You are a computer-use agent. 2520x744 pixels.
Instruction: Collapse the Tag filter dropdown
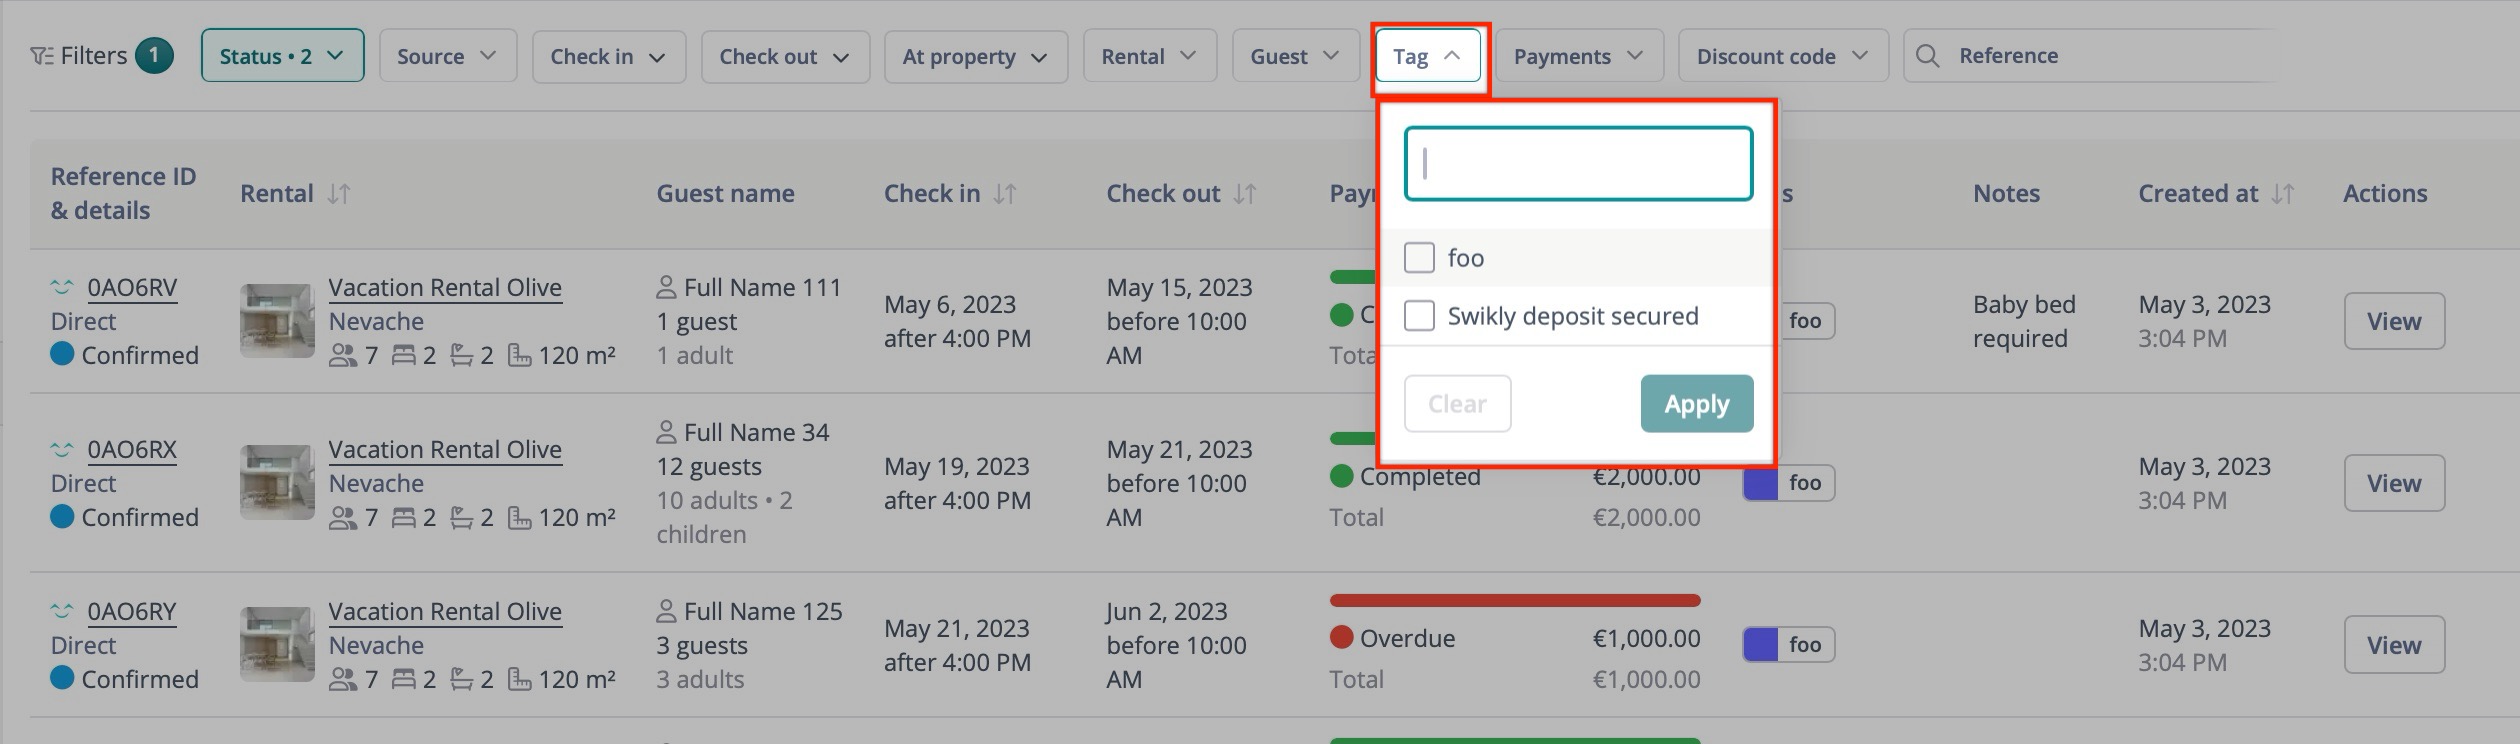tap(1427, 56)
